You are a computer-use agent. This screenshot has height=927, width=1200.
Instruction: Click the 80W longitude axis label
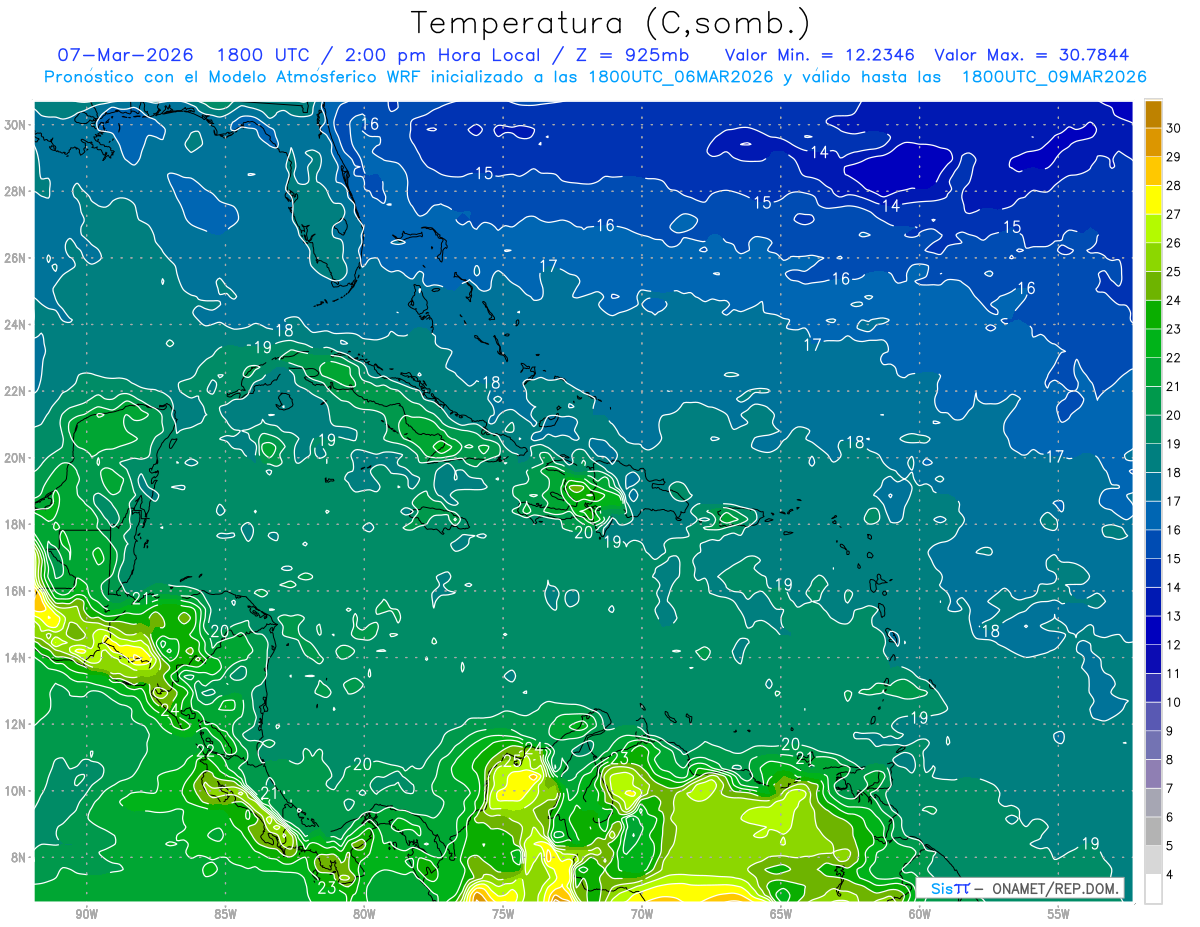point(364,914)
